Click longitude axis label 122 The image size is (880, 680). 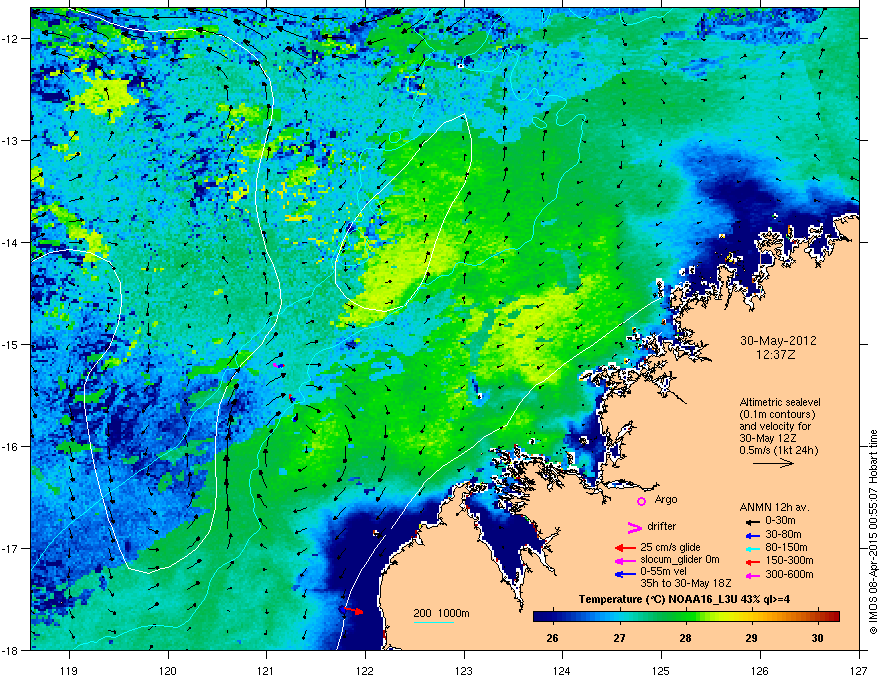365,670
